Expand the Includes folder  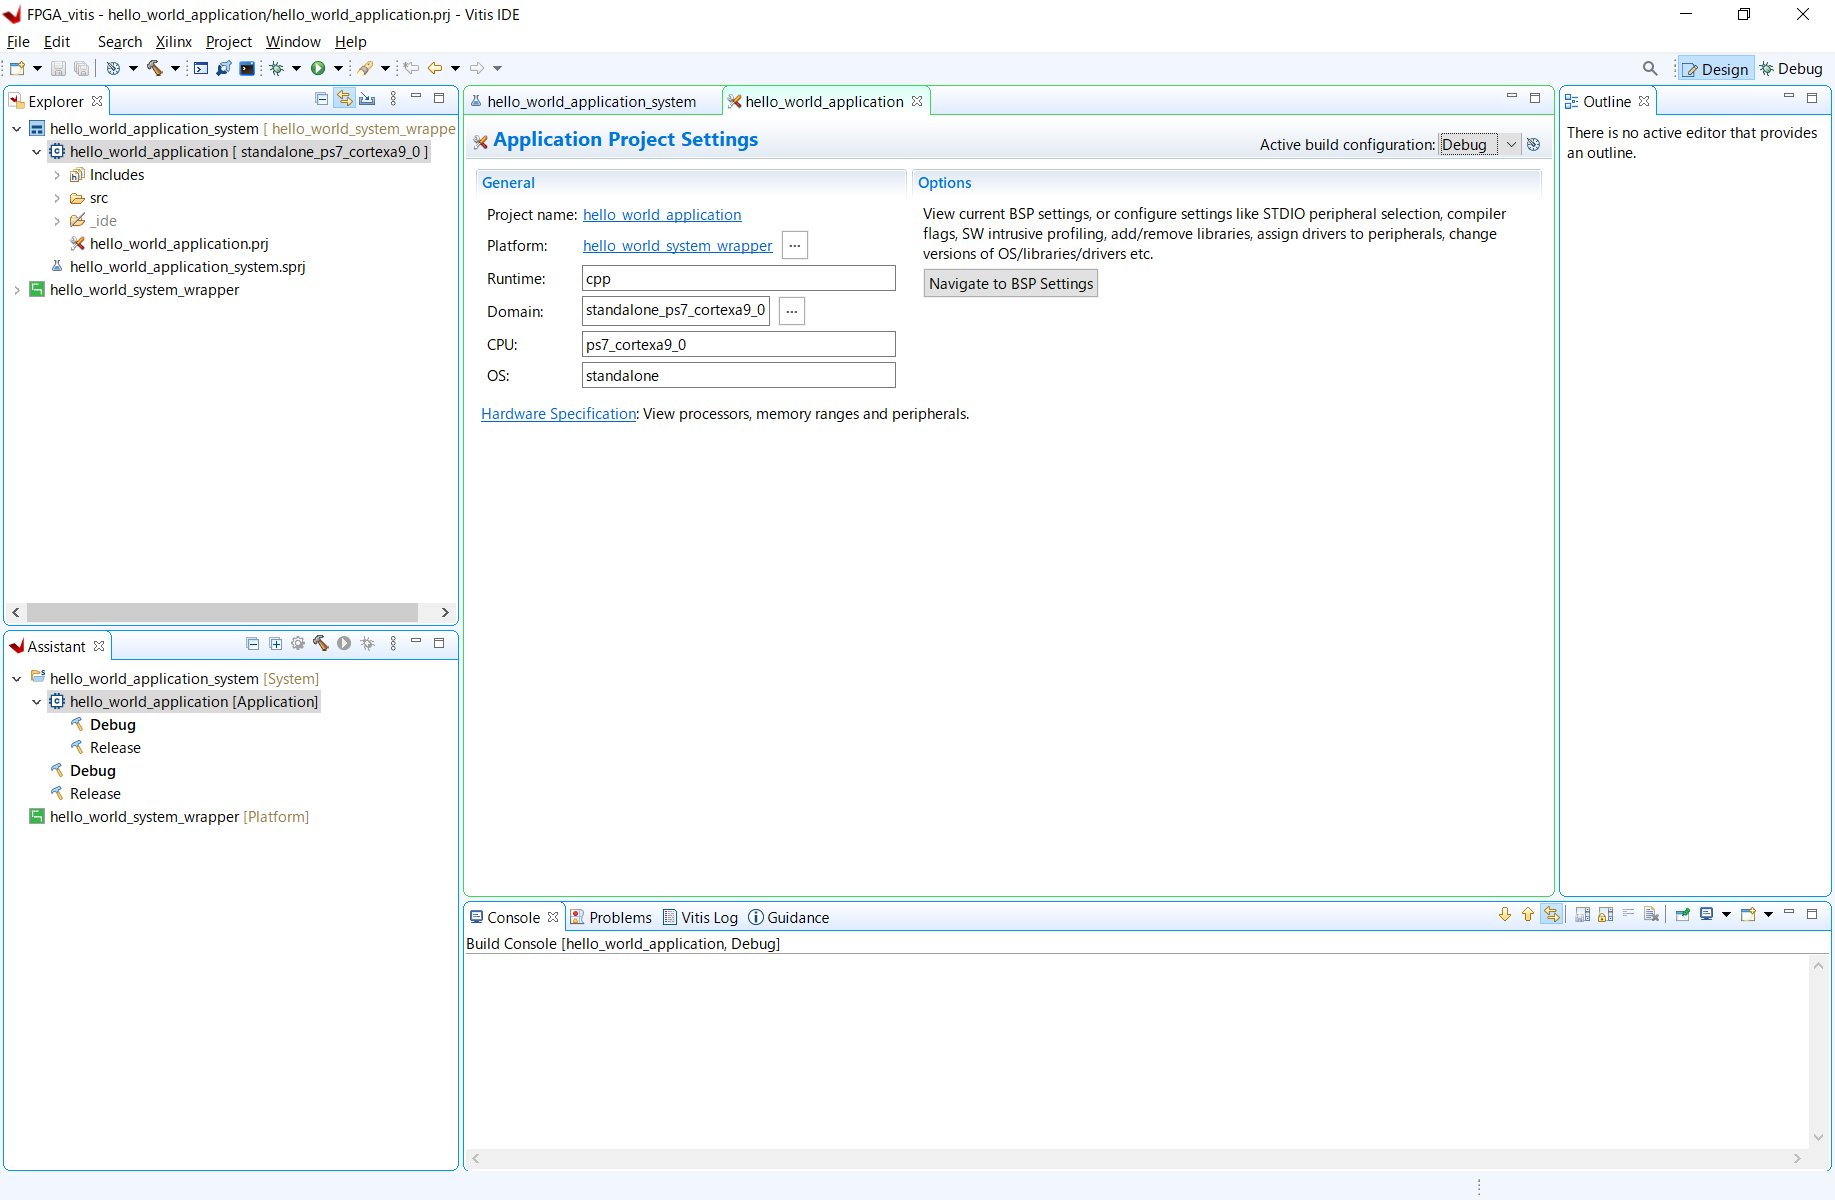tap(57, 175)
